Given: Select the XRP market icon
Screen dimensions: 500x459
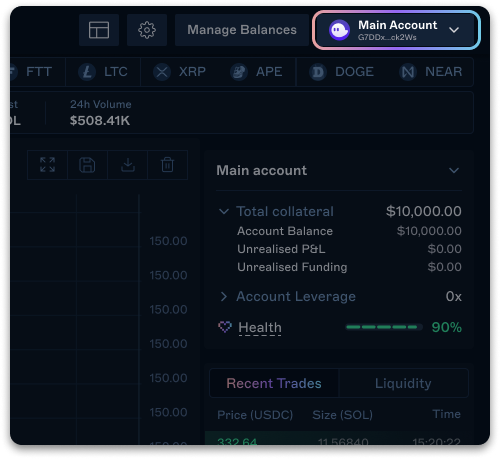Looking at the screenshot, I should click(162, 72).
